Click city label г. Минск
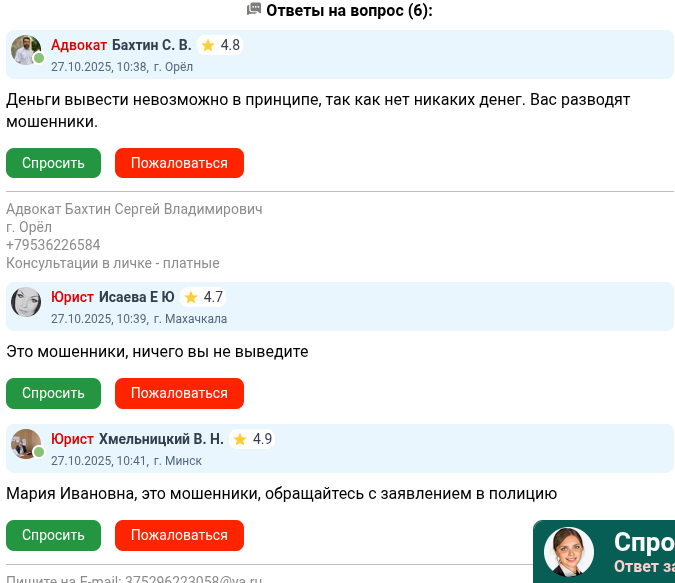The width and height of the screenshot is (675, 583). click(177, 461)
